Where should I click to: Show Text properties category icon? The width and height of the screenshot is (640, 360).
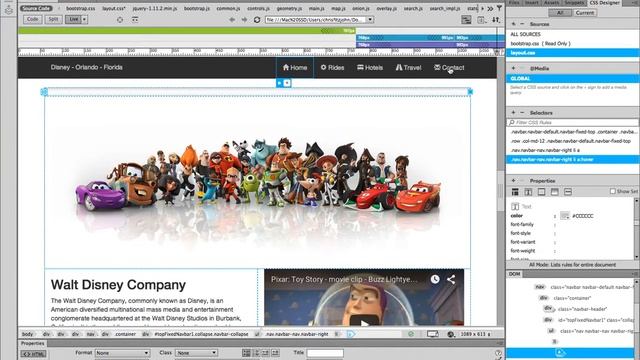[x=528, y=192]
